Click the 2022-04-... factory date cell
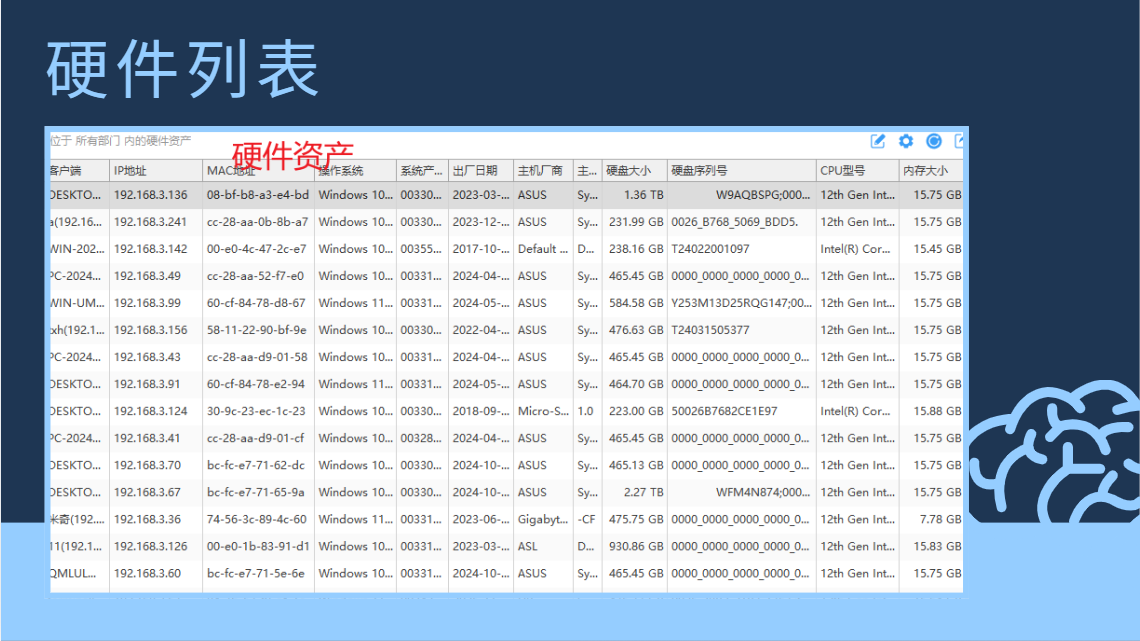Viewport: 1140px width, 641px height. point(481,330)
